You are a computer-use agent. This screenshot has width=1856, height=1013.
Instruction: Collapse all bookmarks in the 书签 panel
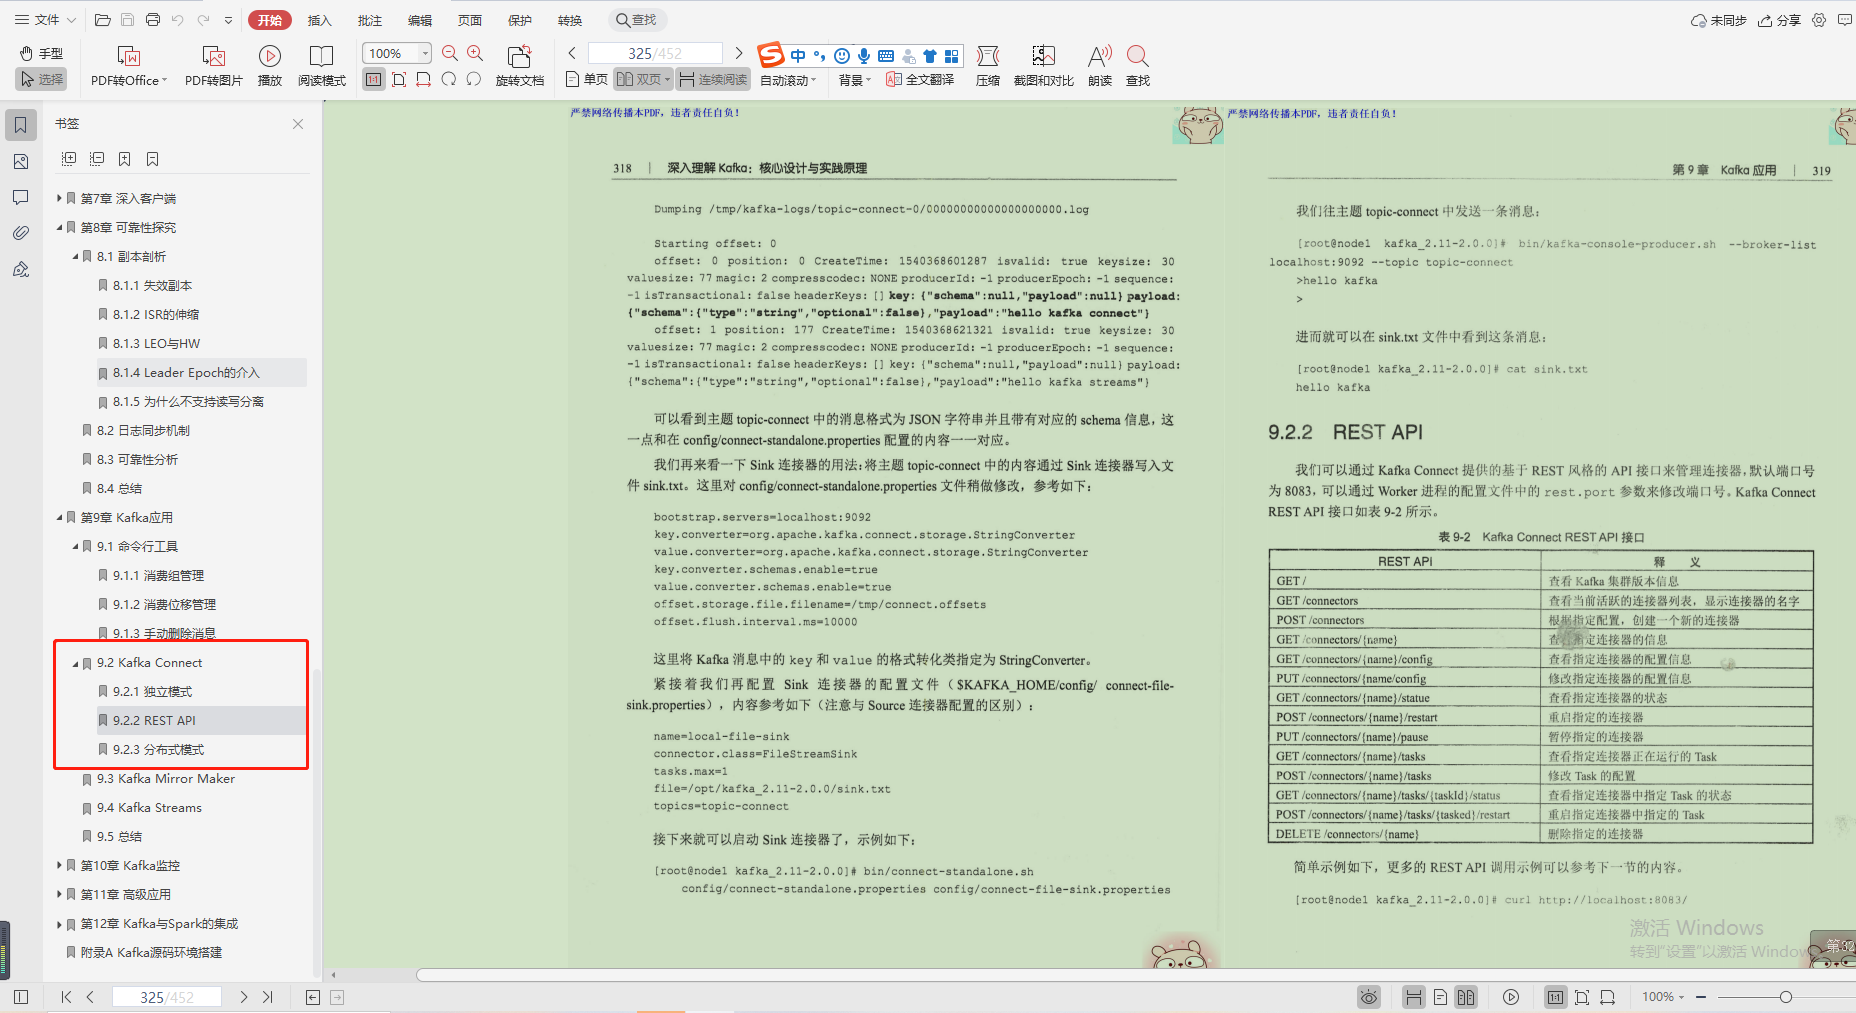pos(97,159)
